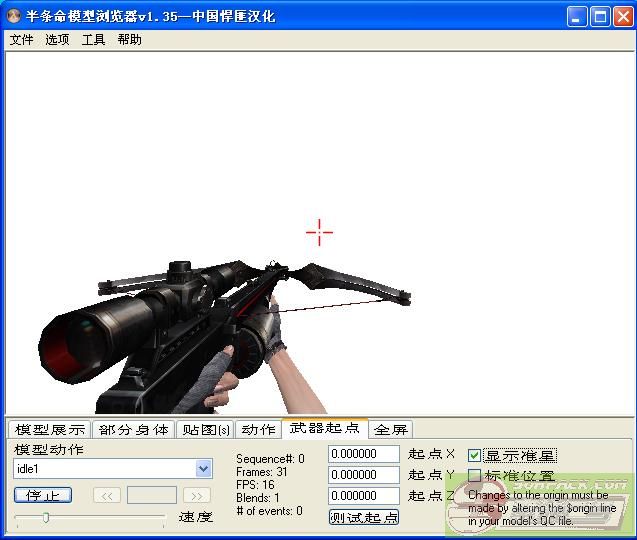
Task: Enable the 标准位置 checkbox
Action: click(x=475, y=476)
